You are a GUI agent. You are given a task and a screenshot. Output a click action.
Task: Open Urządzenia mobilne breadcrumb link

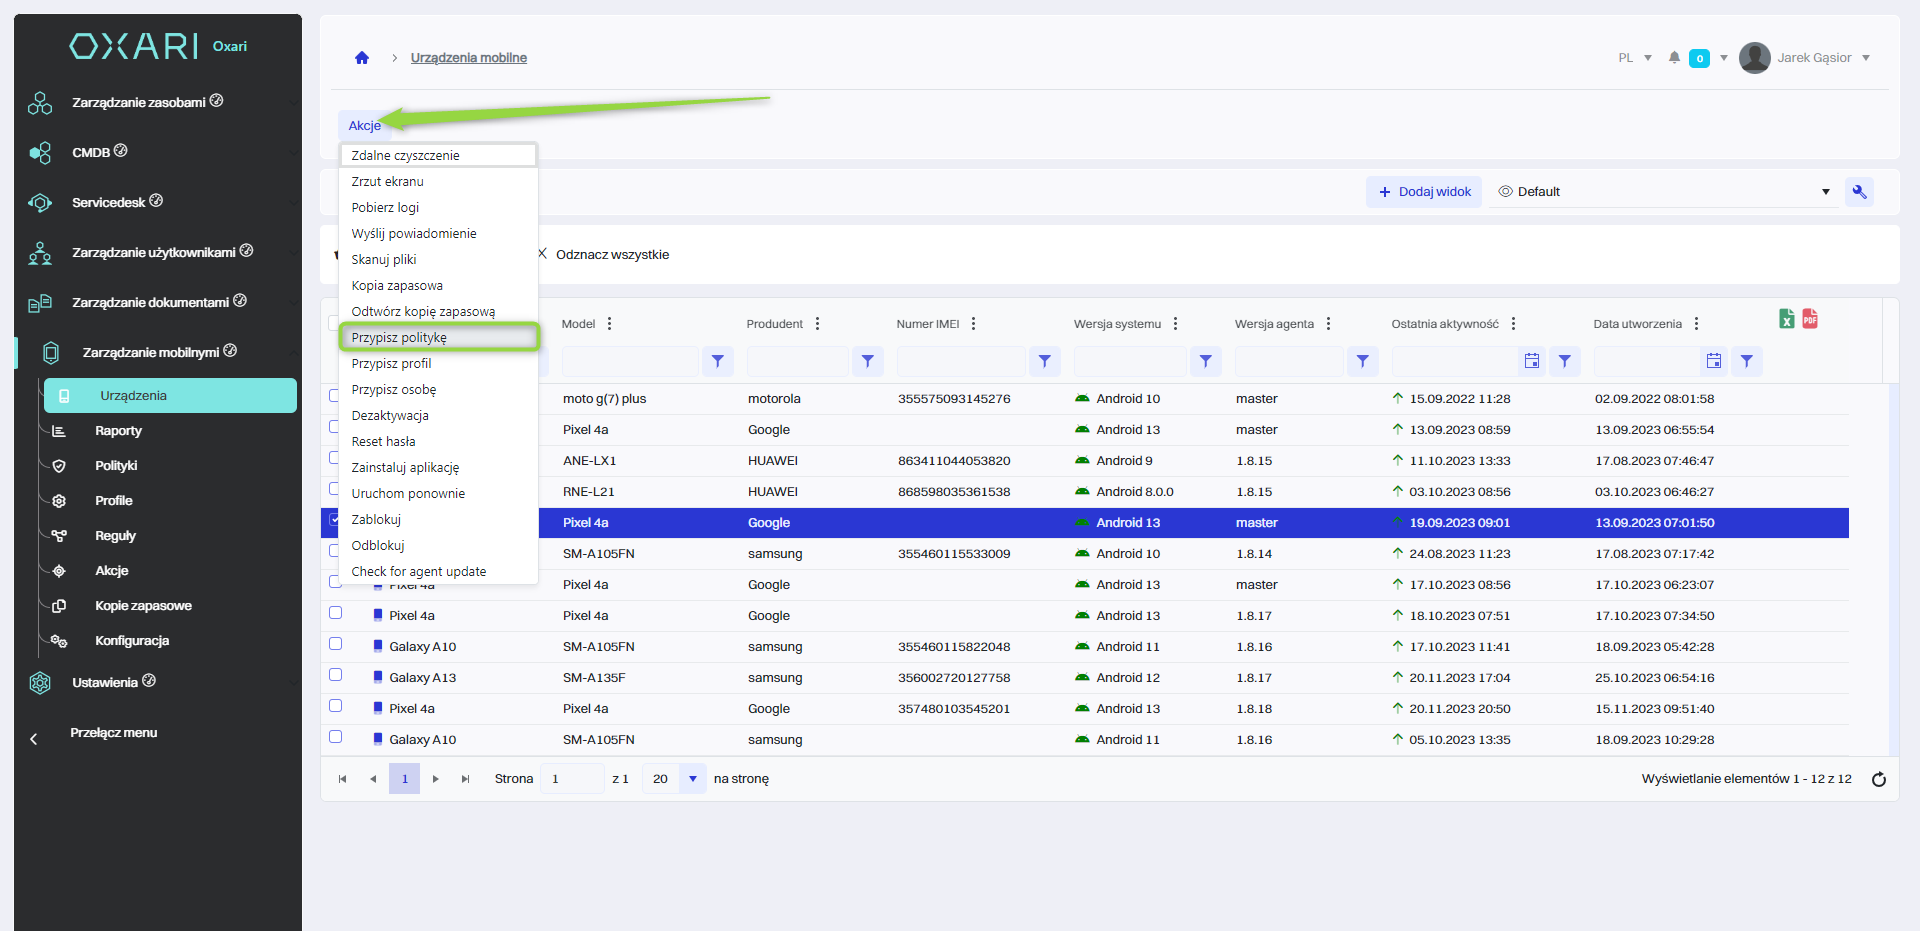(468, 58)
